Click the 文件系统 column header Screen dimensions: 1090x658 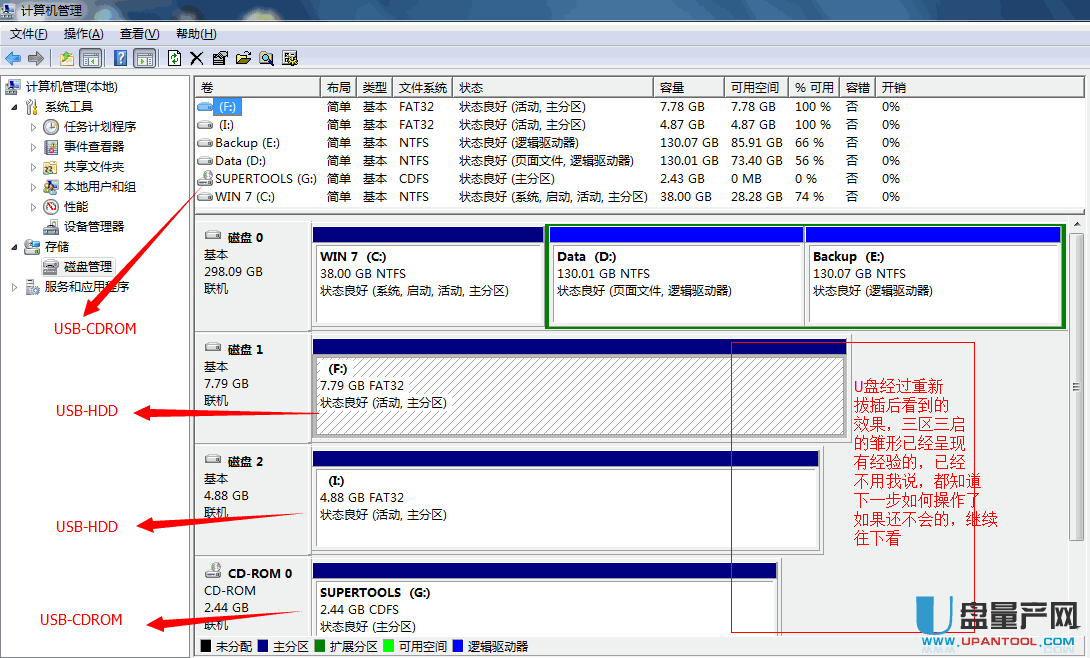421,87
